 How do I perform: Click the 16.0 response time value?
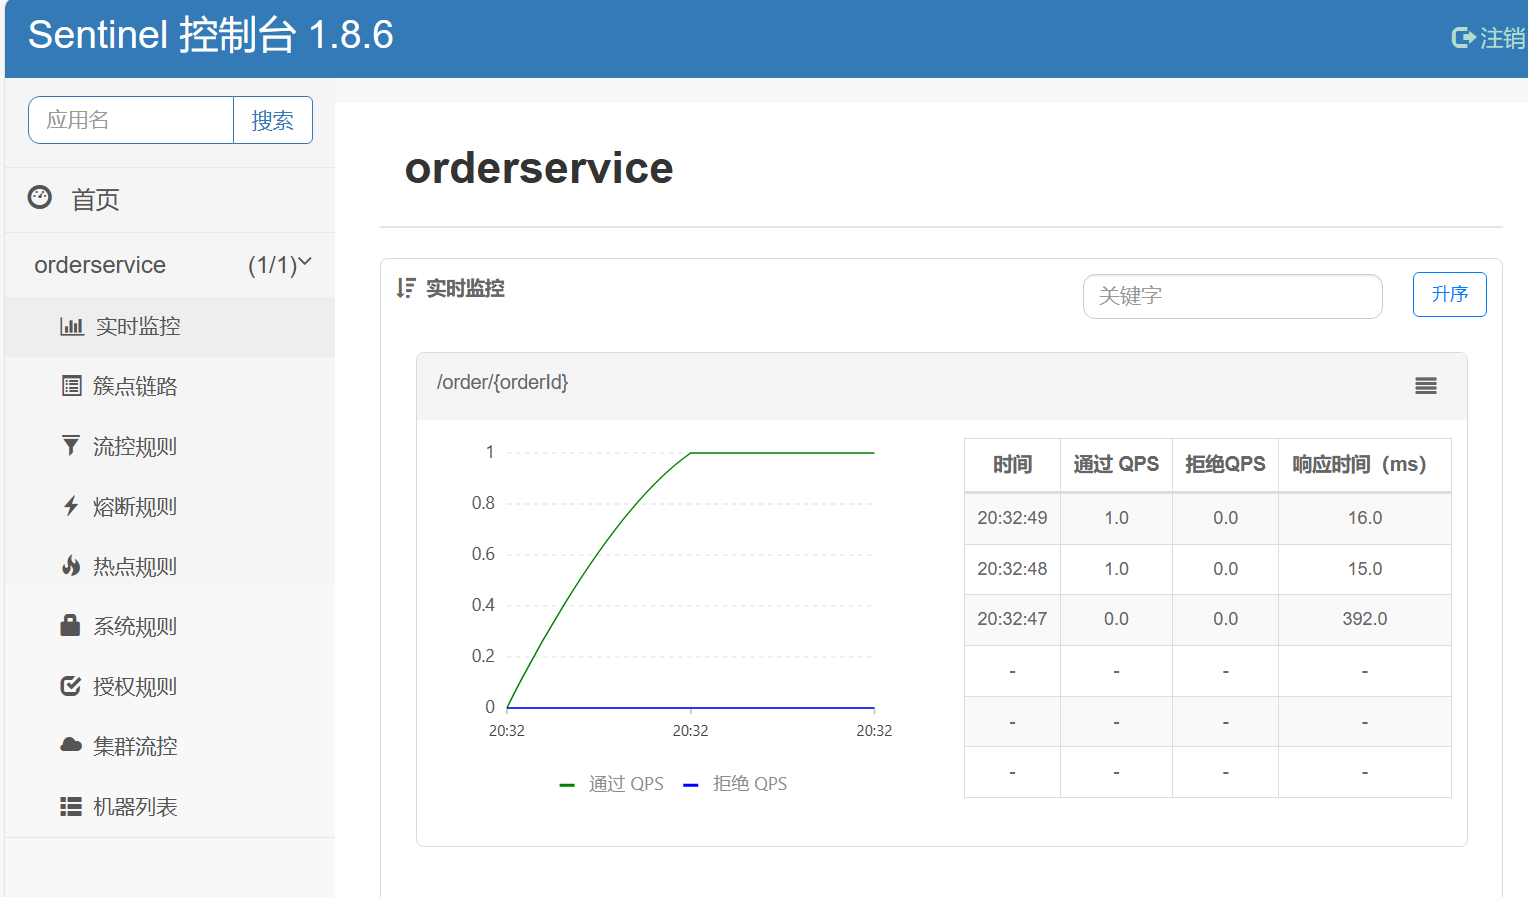pos(1365,518)
